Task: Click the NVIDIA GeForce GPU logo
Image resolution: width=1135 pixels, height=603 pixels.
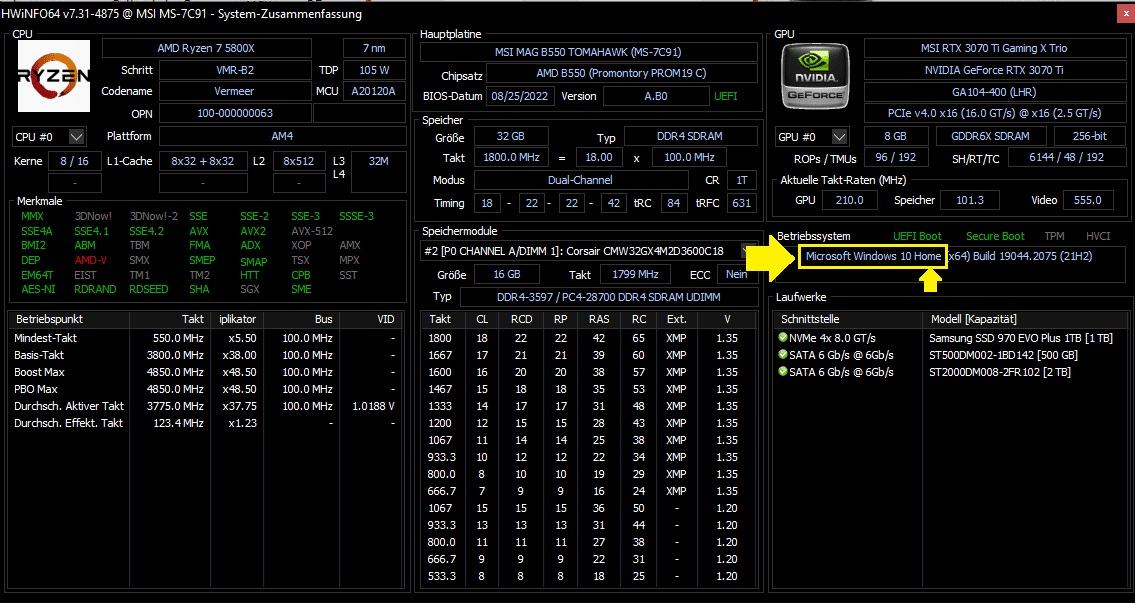Action: pos(815,75)
